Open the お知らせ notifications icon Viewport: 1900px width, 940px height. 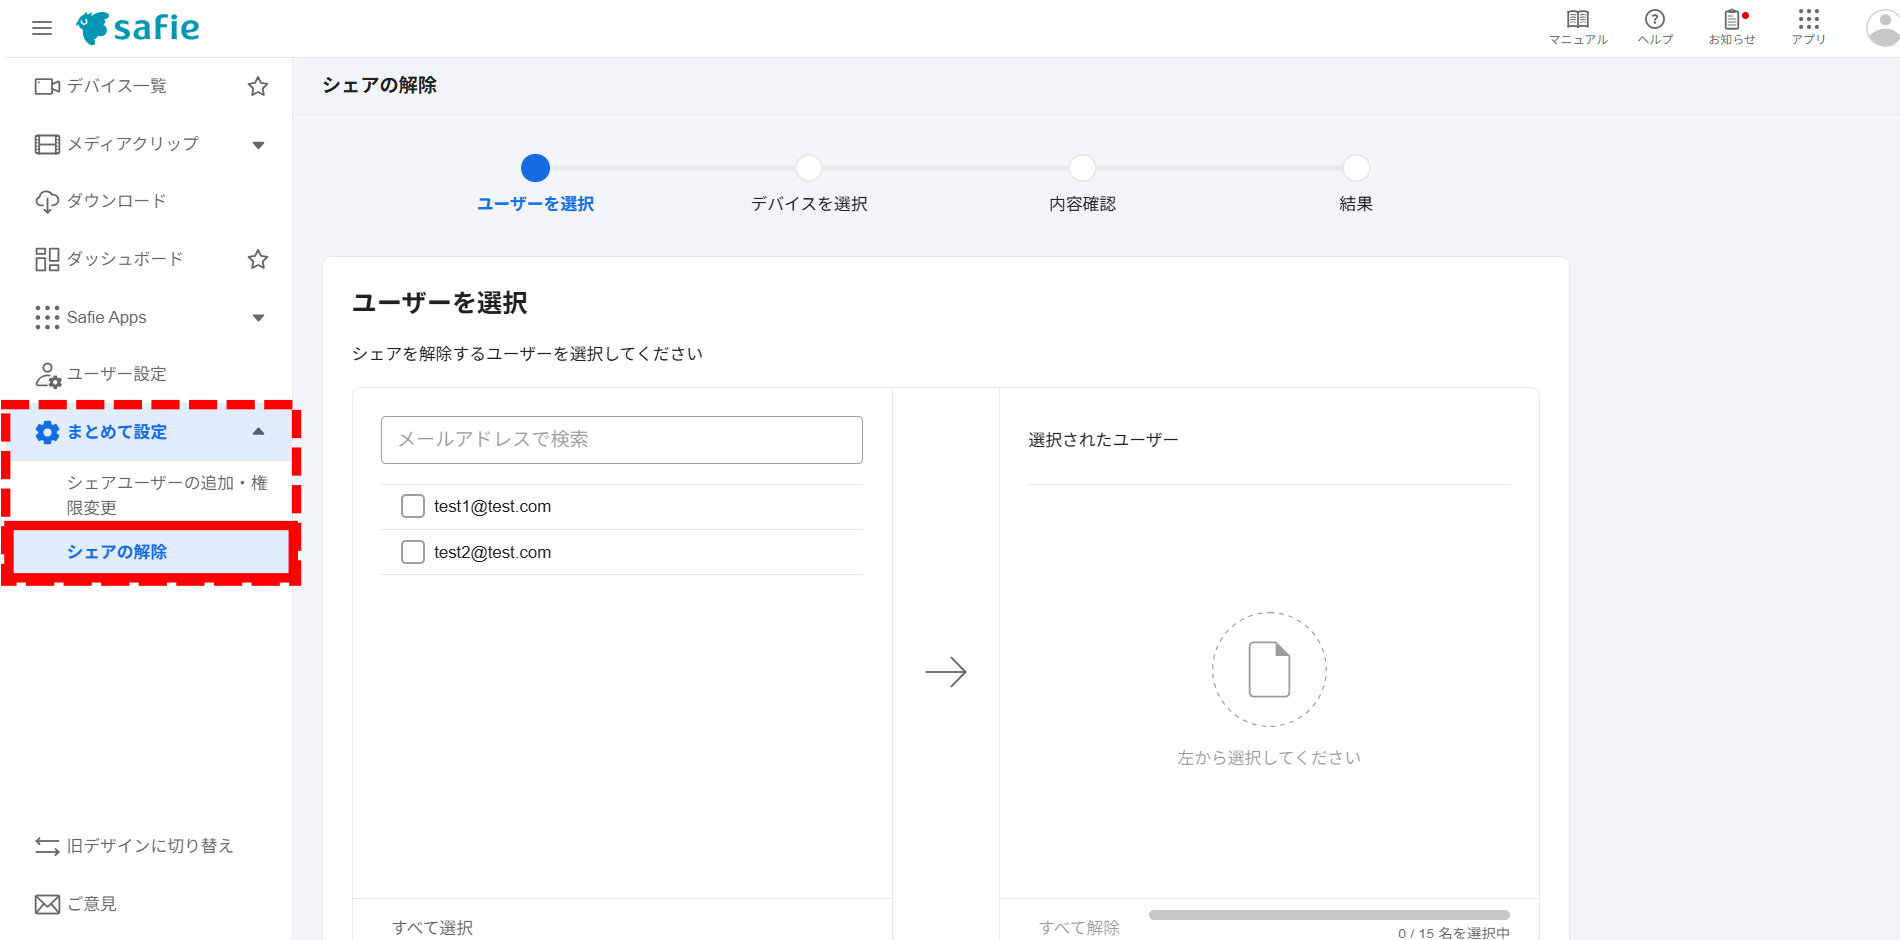1732,27
